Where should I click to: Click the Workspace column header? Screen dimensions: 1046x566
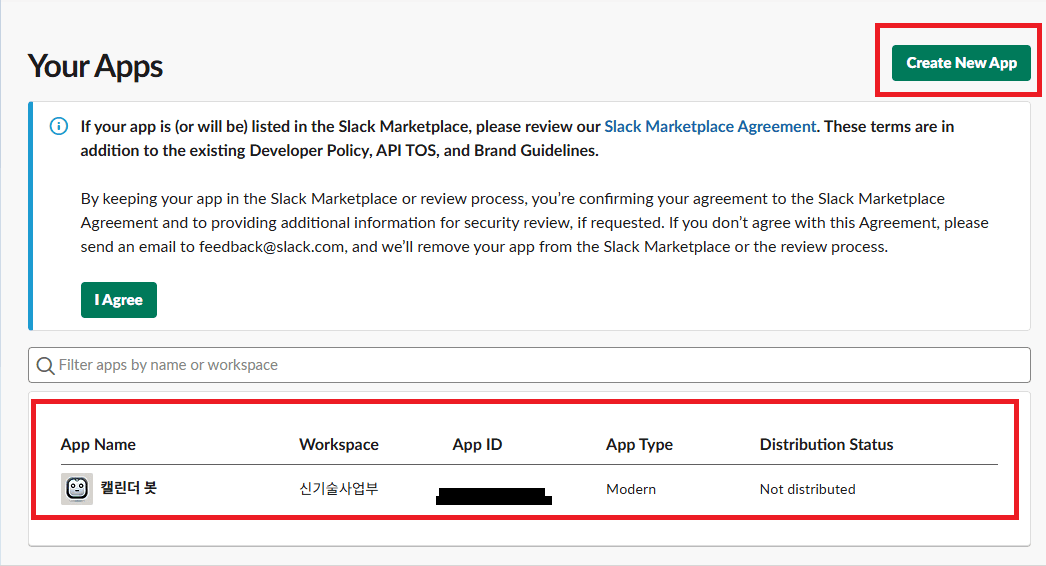339,445
